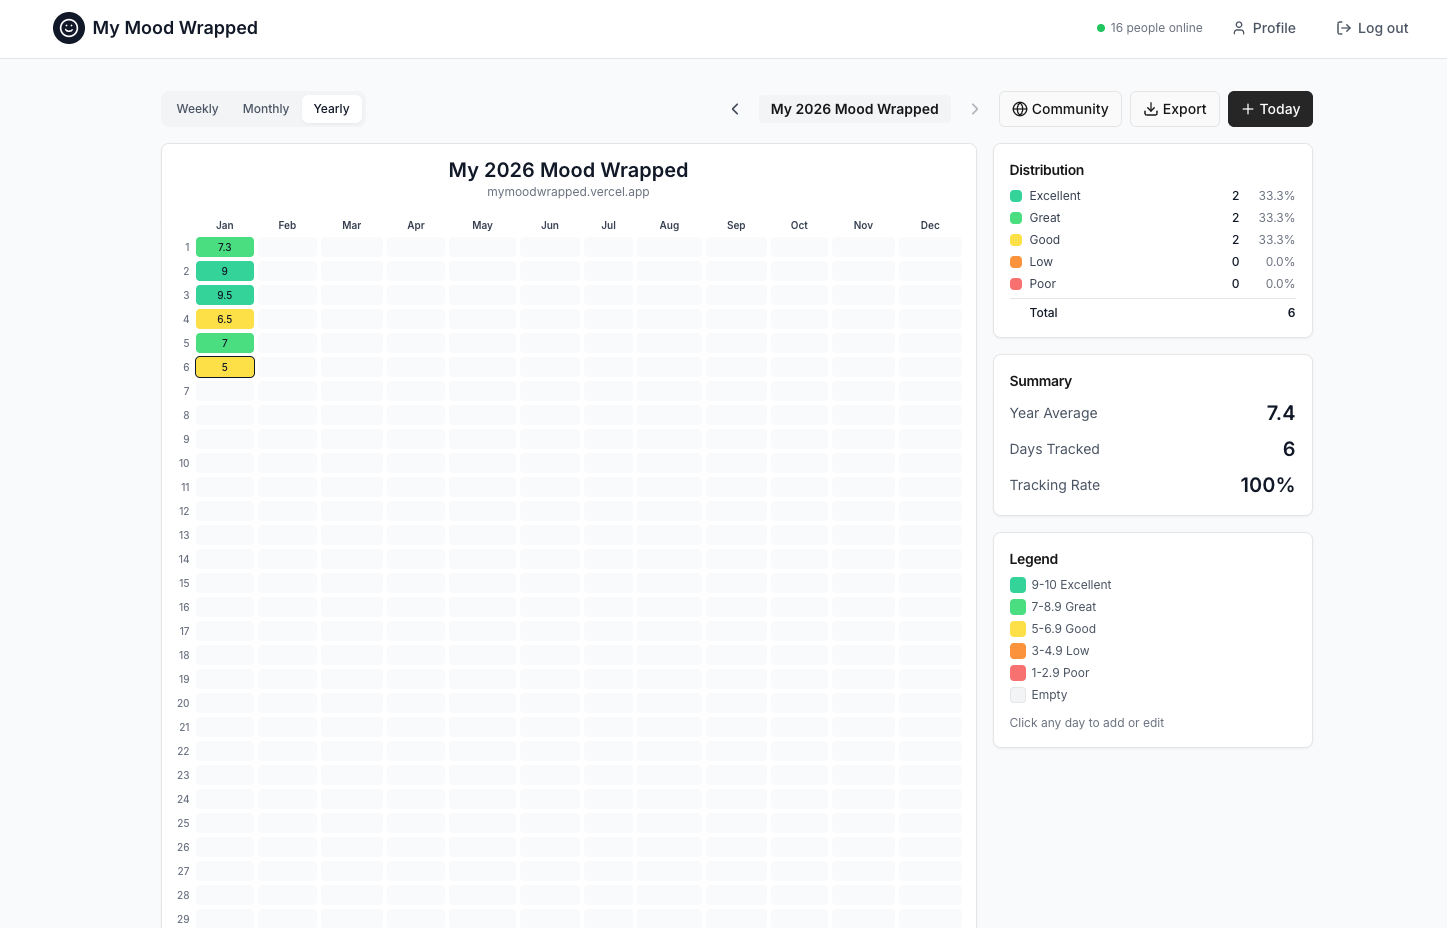The image size is (1447, 928).
Task: Click the 9-10 Excellent legend swatch
Action: 1018,584
